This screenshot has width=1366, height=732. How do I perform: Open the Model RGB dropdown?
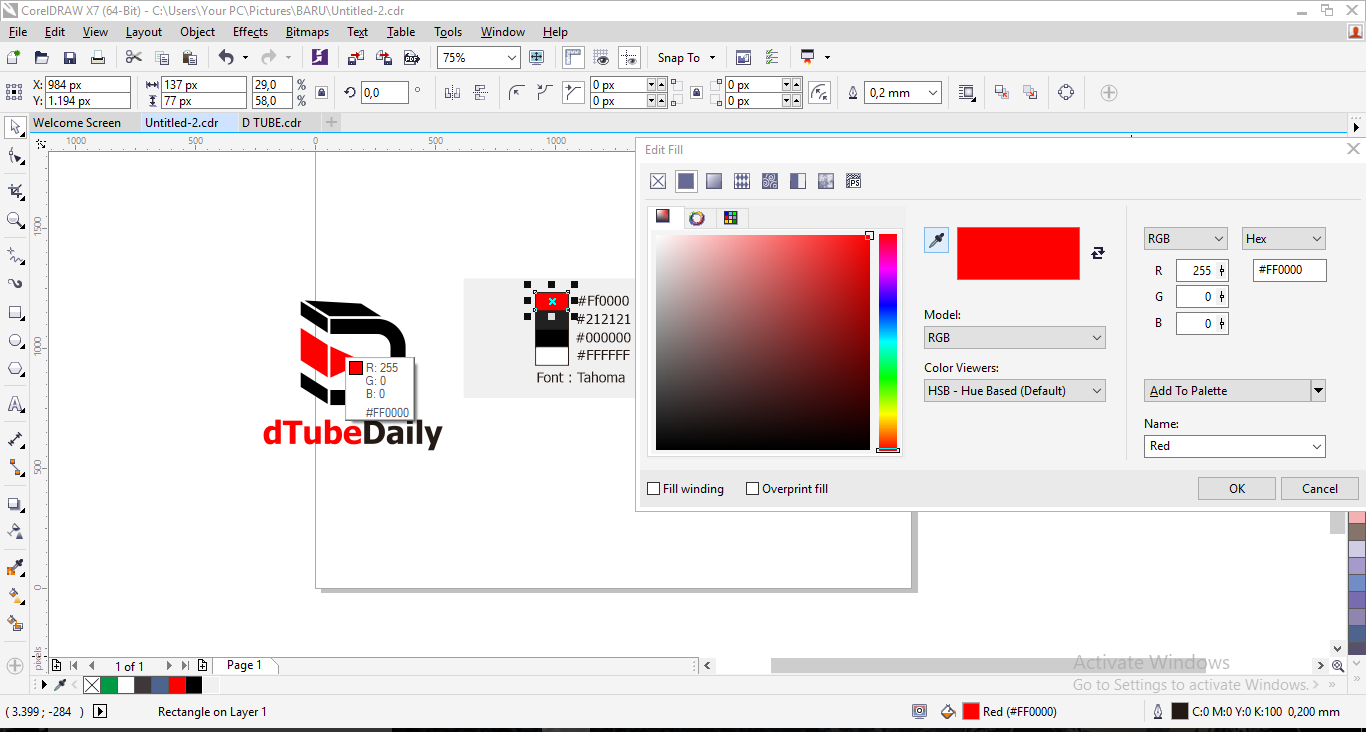tap(1014, 338)
